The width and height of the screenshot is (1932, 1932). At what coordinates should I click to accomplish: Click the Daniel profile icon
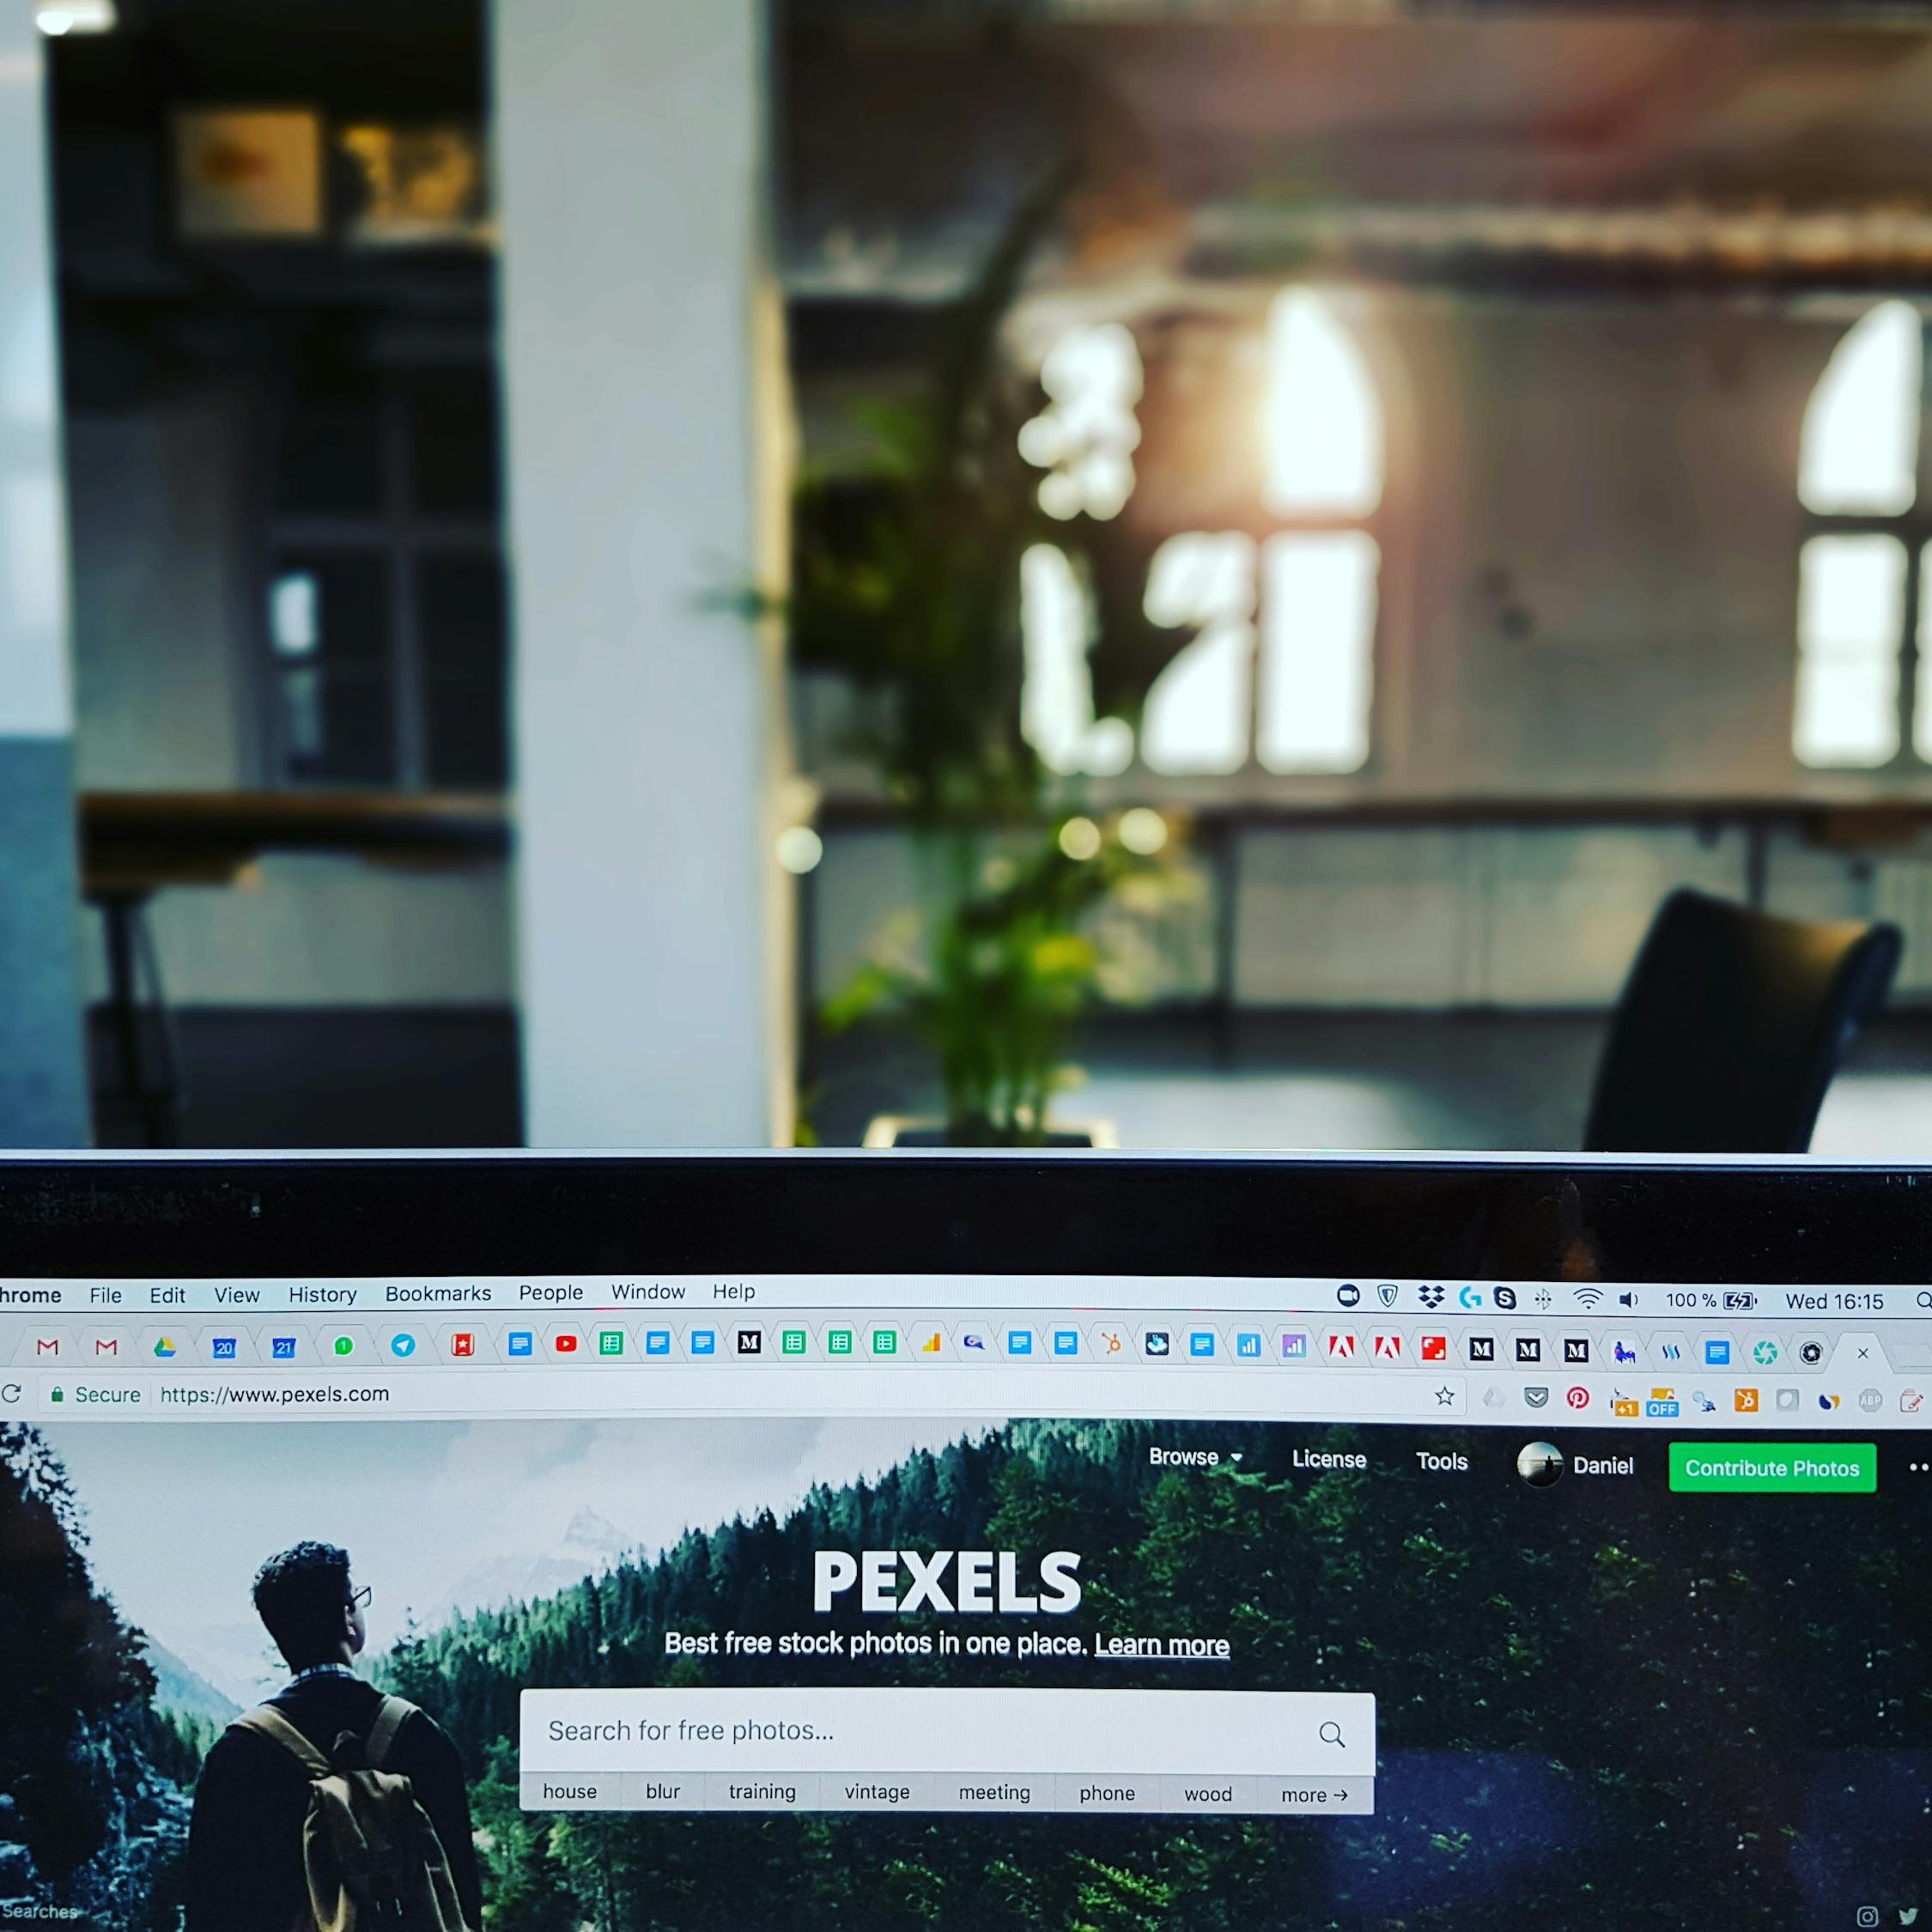(1543, 1468)
